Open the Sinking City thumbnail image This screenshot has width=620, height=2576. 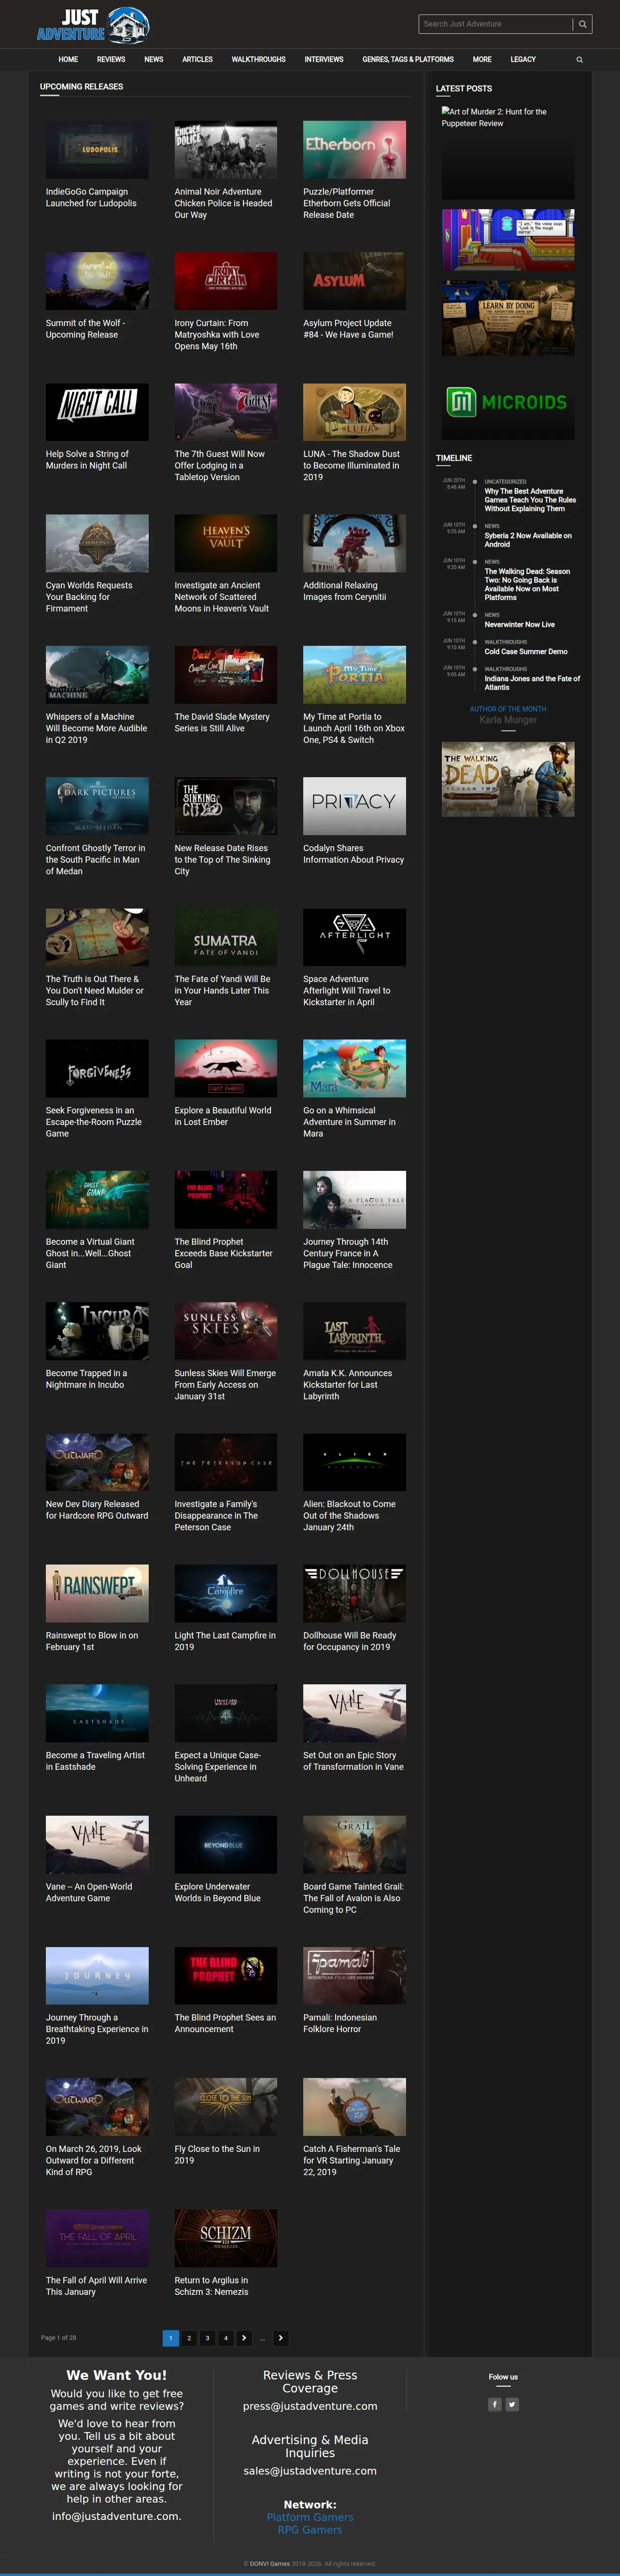(226, 806)
